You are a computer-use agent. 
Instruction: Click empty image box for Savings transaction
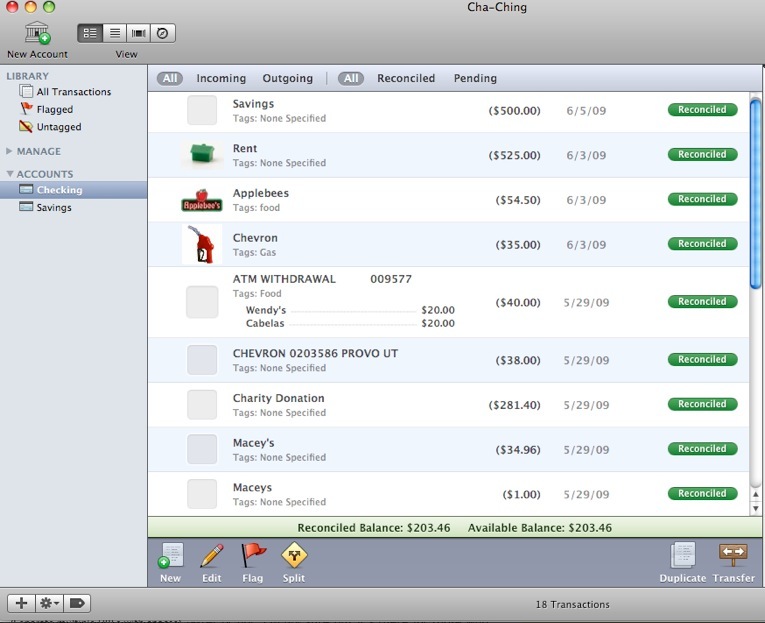pyautogui.click(x=202, y=110)
